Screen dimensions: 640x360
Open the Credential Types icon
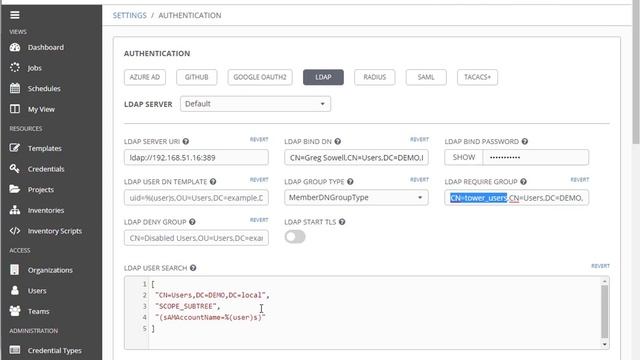click(x=15, y=350)
